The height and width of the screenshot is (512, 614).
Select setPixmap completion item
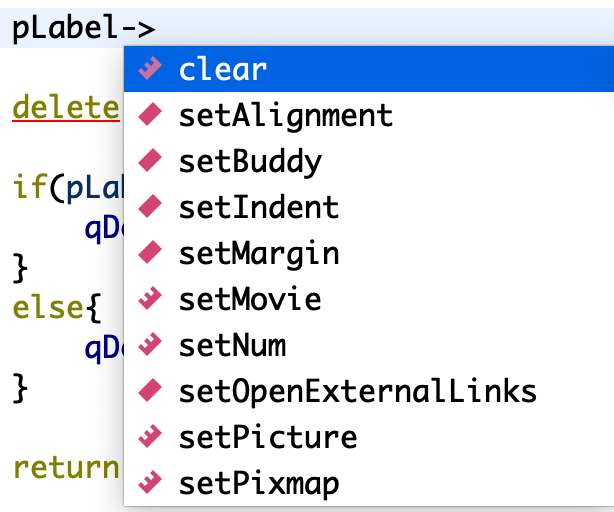(x=369, y=483)
